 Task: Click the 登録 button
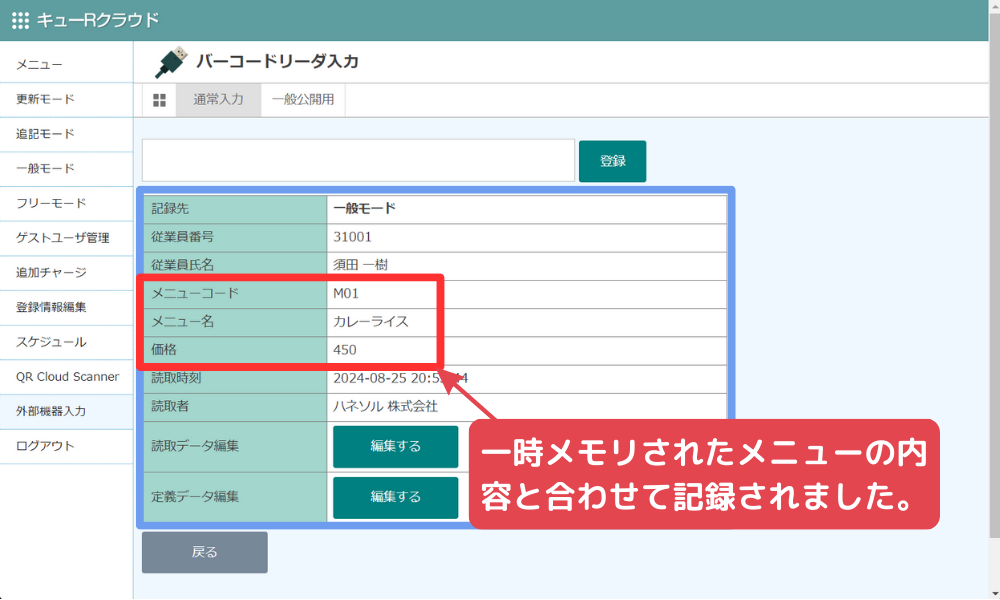tap(612, 161)
